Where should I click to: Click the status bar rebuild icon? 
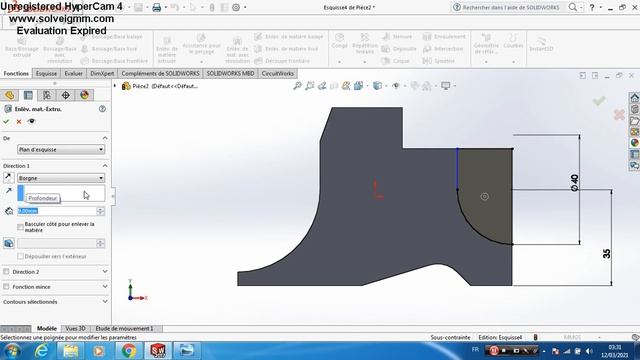[x=535, y=337]
